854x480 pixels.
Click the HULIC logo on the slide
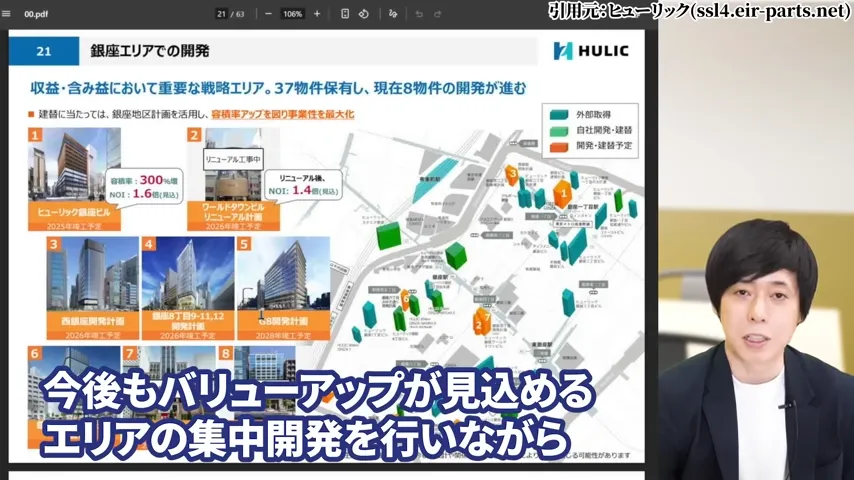click(591, 51)
